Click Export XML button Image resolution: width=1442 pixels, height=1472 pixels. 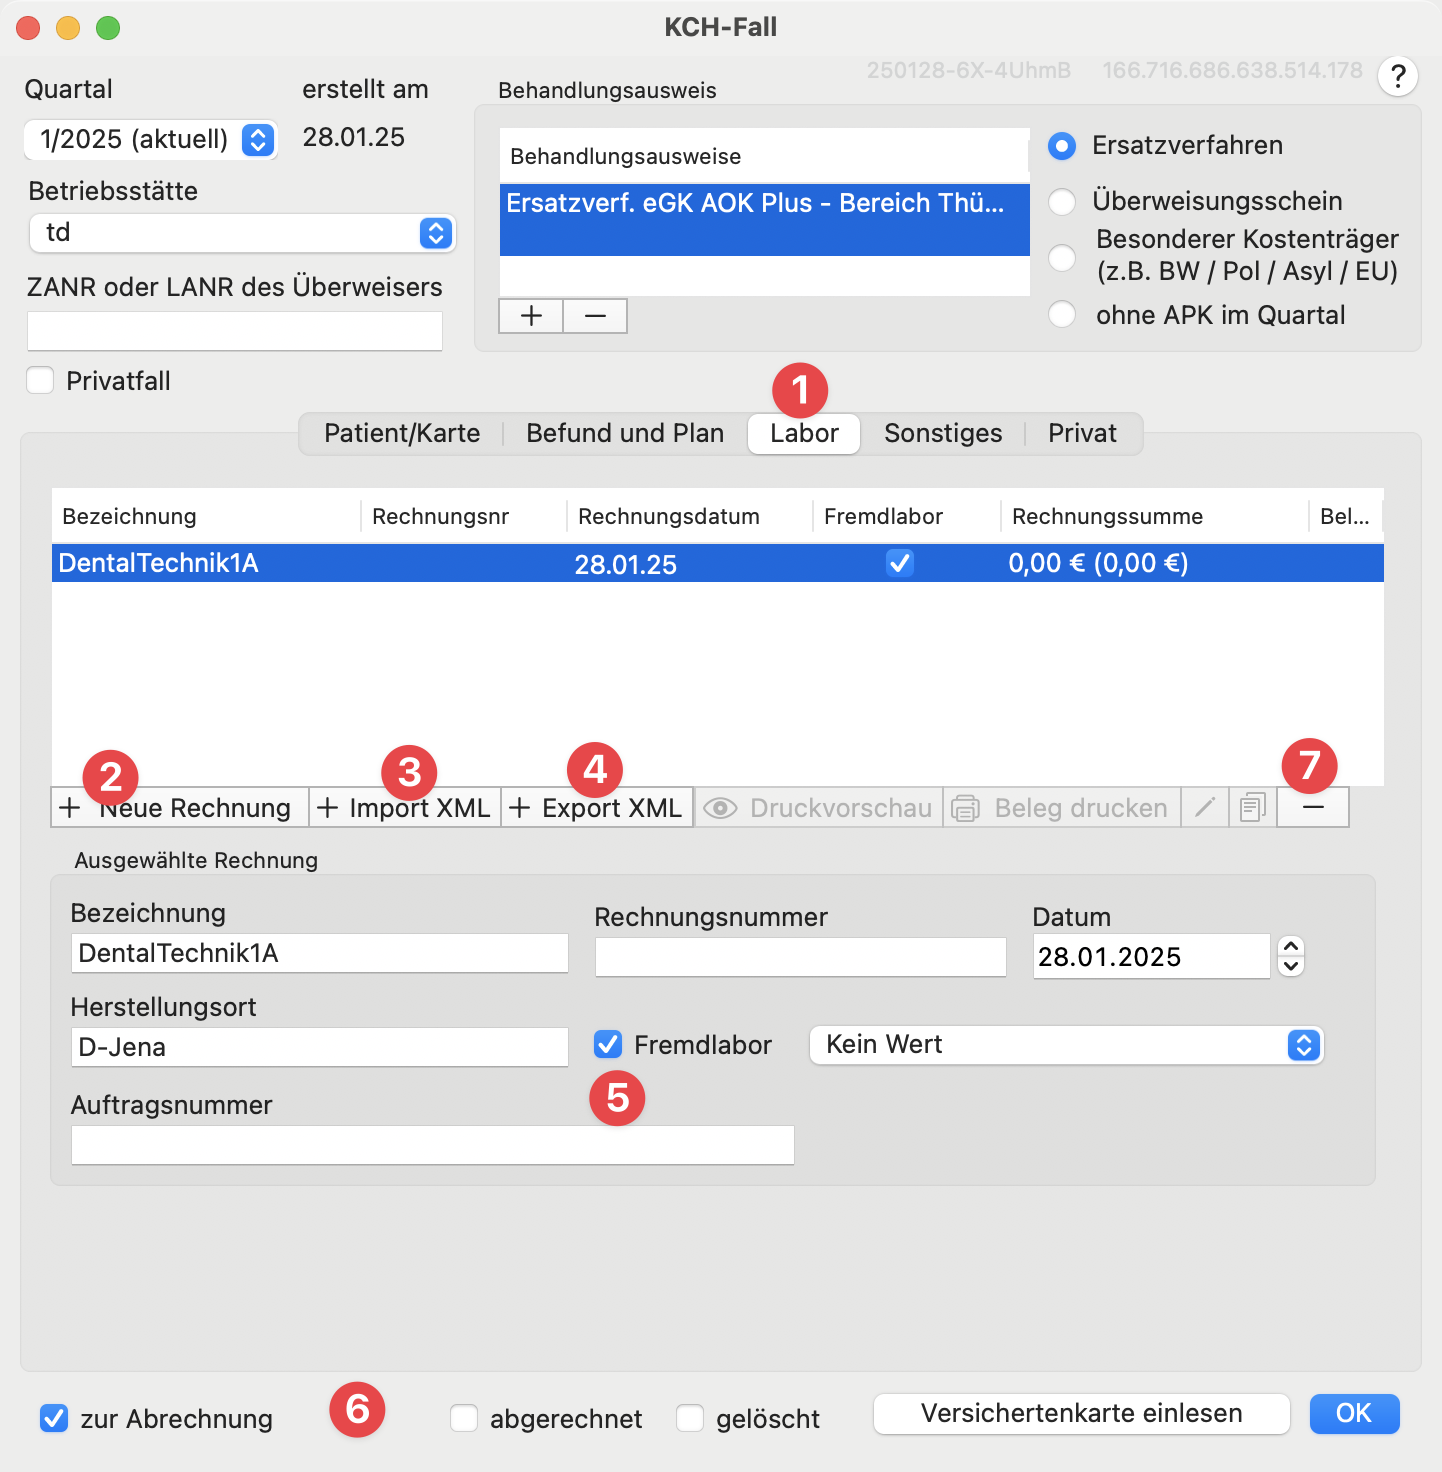[x=596, y=807]
